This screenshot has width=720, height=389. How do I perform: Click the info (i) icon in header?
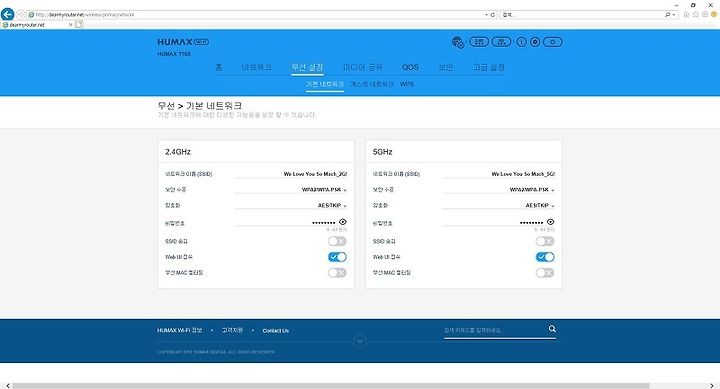(x=521, y=42)
